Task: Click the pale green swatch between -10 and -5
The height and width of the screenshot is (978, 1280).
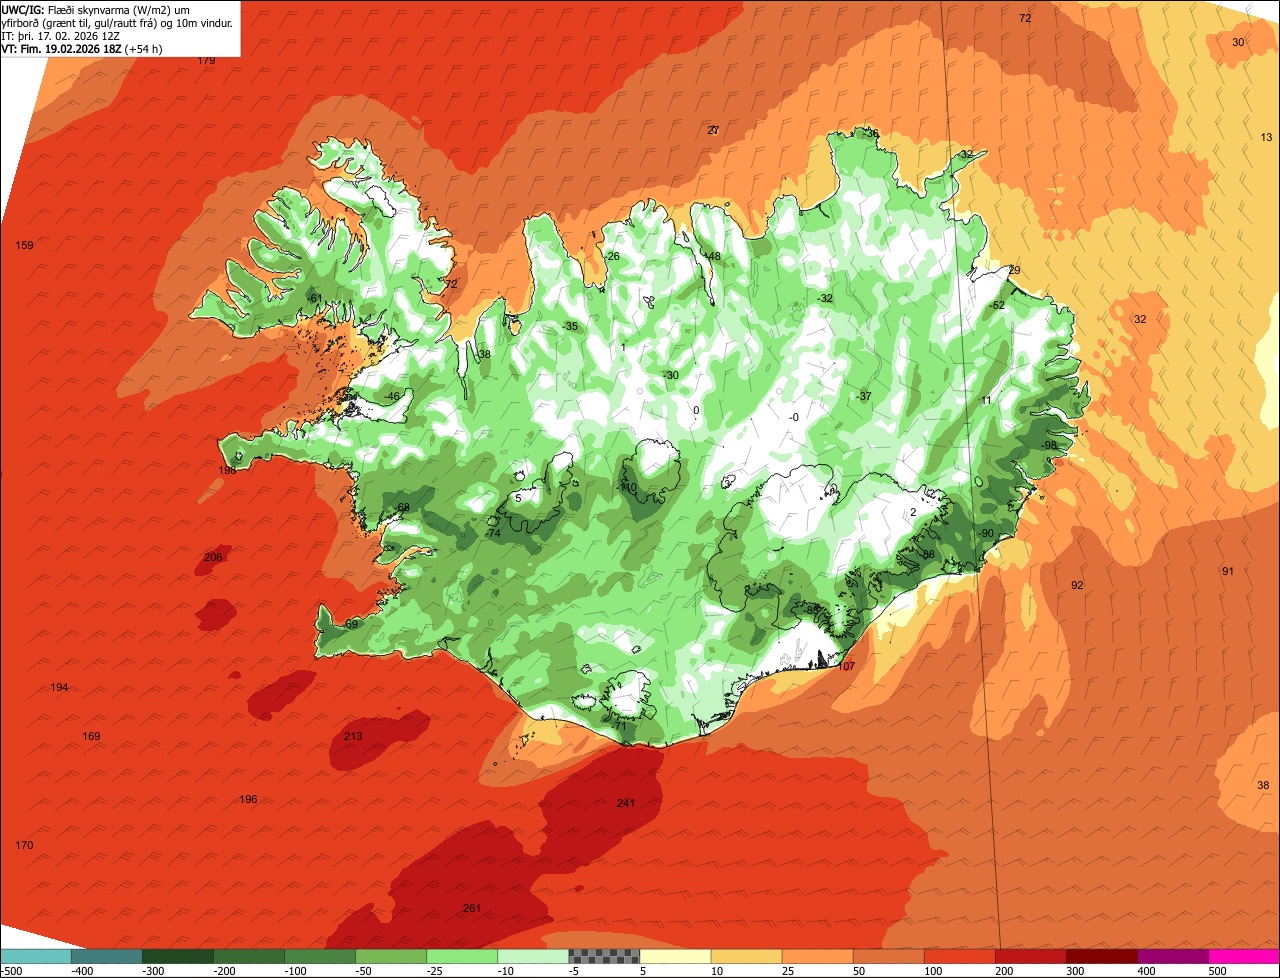Action: point(533,956)
